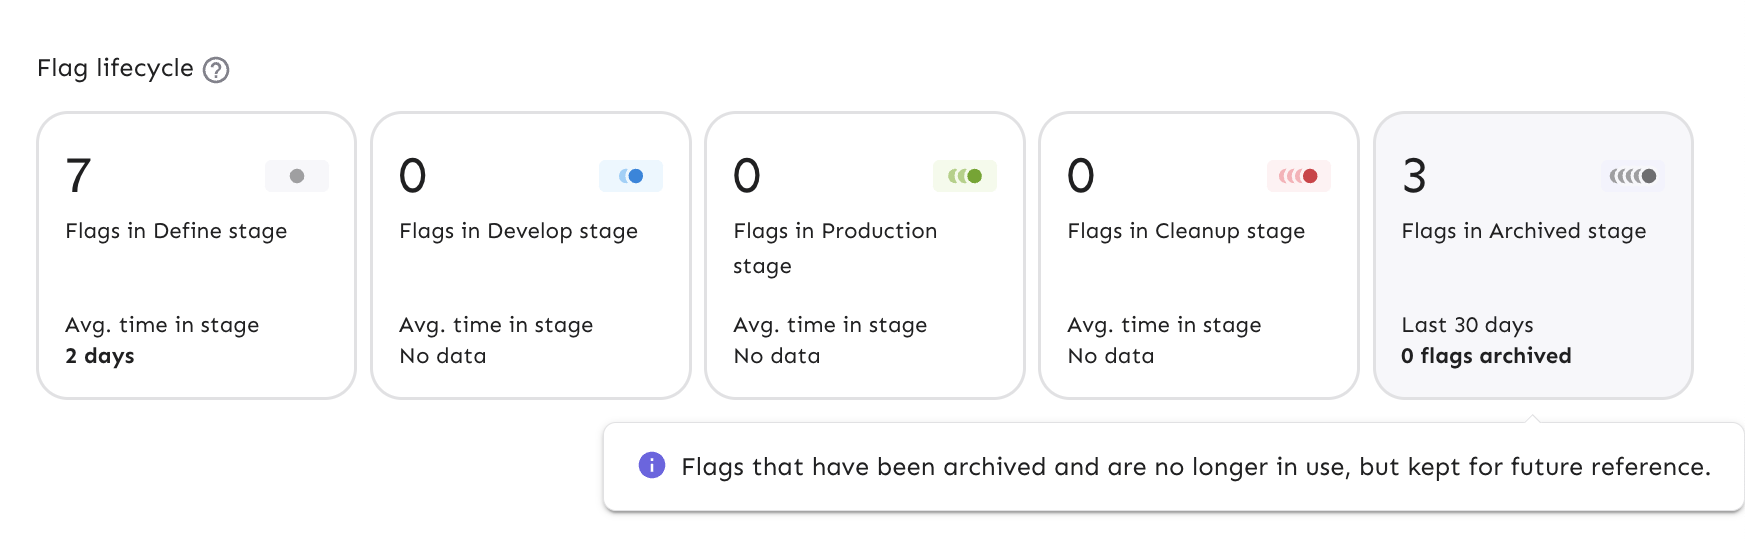Click the purple info icon in tooltip
Image resolution: width=1745 pixels, height=542 pixels.
(x=652, y=465)
